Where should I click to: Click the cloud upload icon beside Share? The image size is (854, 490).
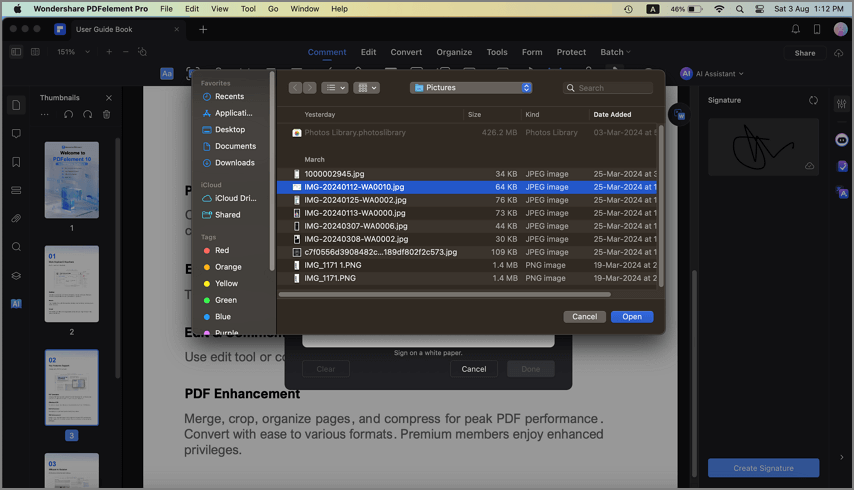pos(839,53)
